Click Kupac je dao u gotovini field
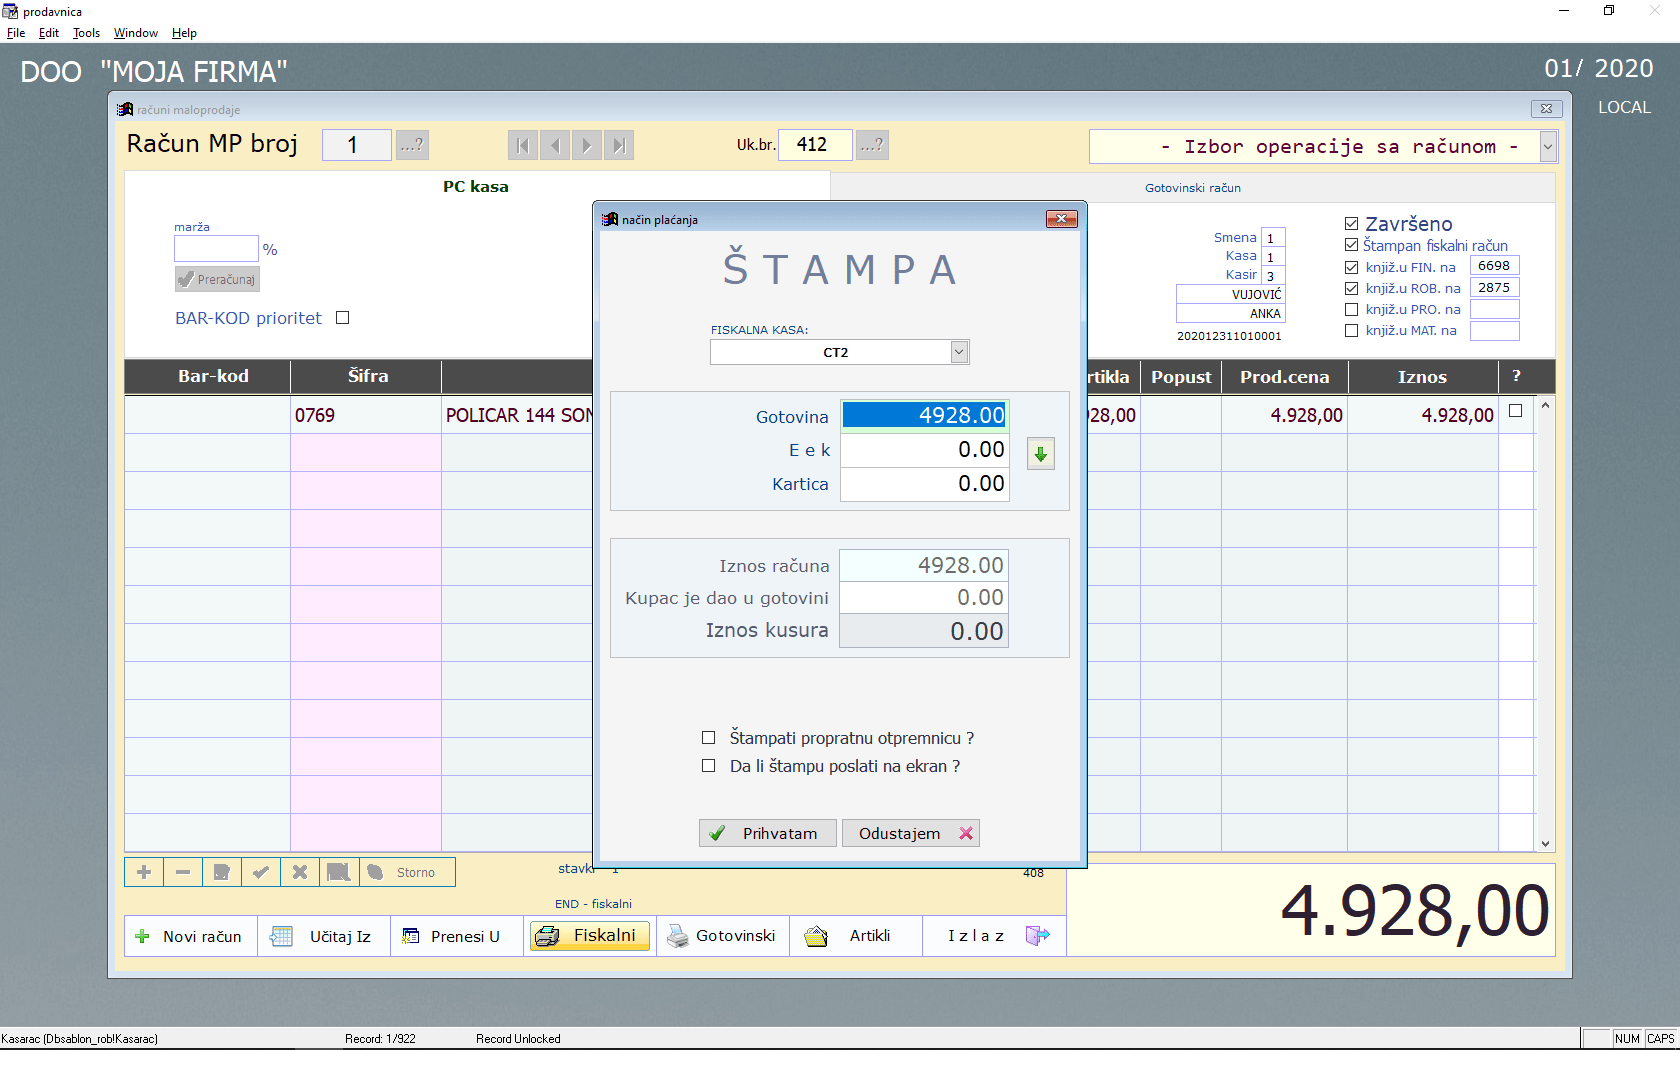 click(924, 598)
